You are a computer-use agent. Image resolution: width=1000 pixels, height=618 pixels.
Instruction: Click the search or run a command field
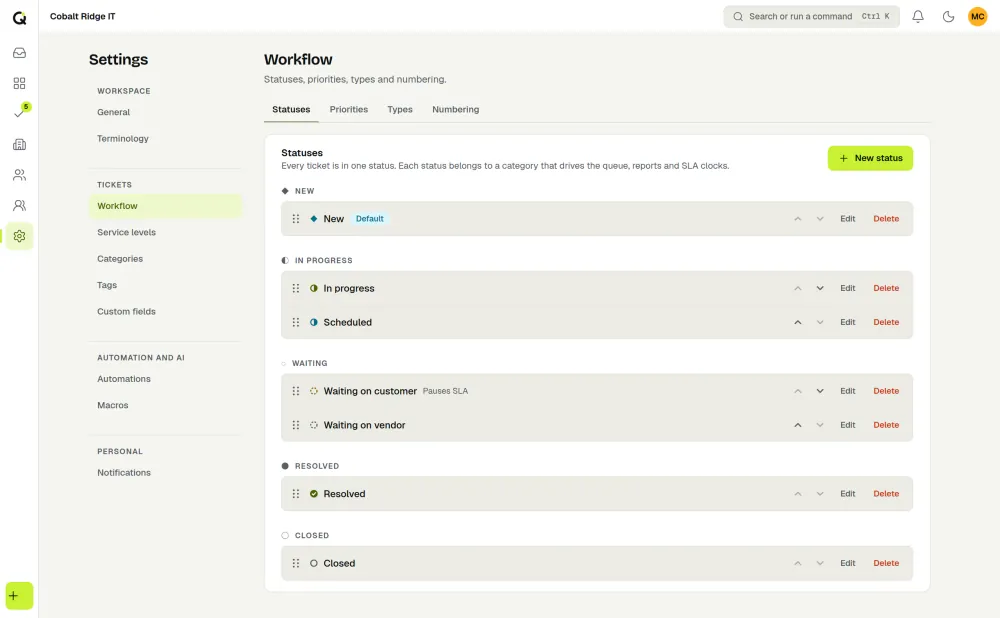[x=811, y=17]
